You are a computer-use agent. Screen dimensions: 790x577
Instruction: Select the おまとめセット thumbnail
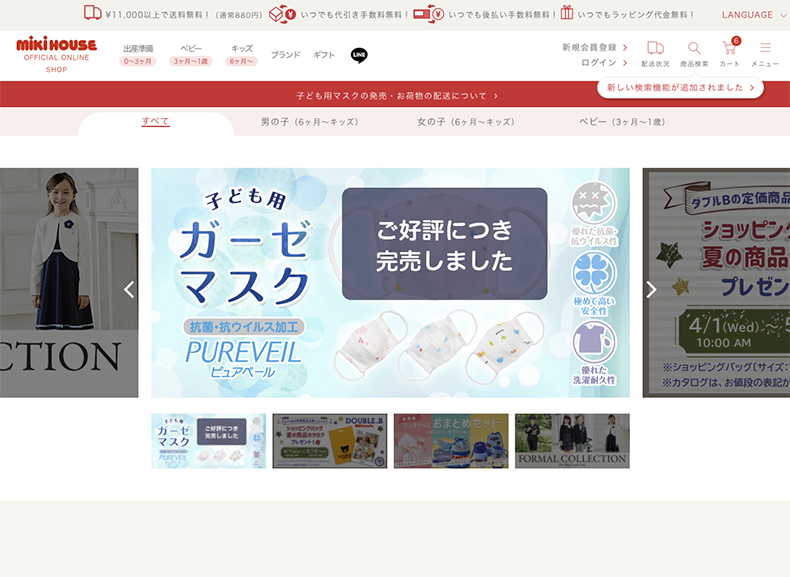tap(451, 441)
